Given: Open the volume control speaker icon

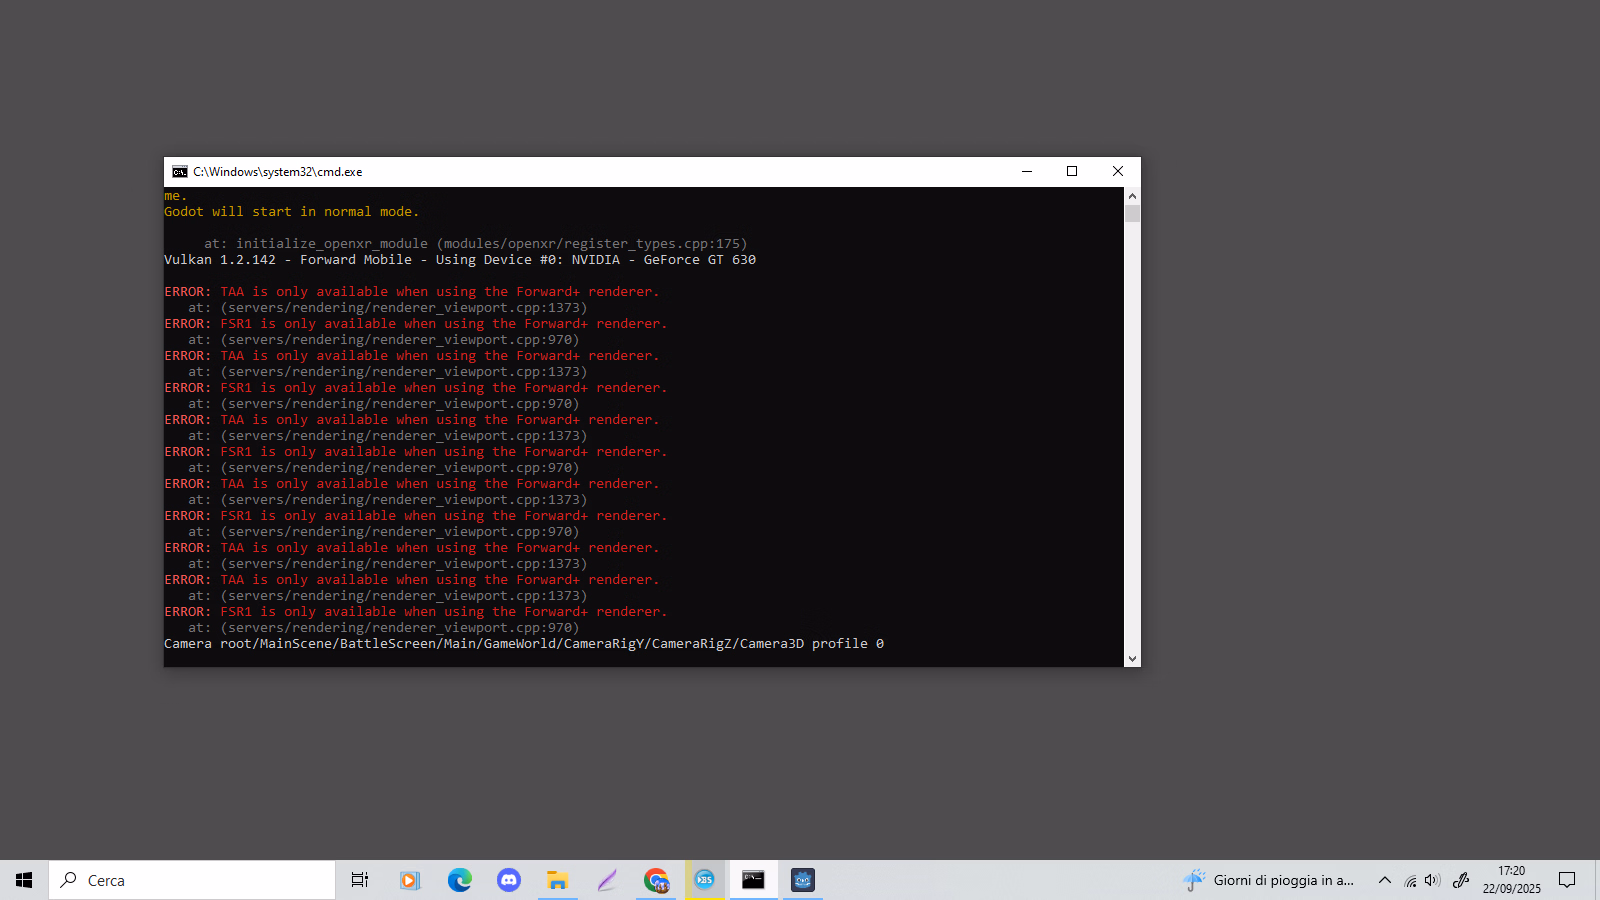Looking at the screenshot, I should (1432, 880).
